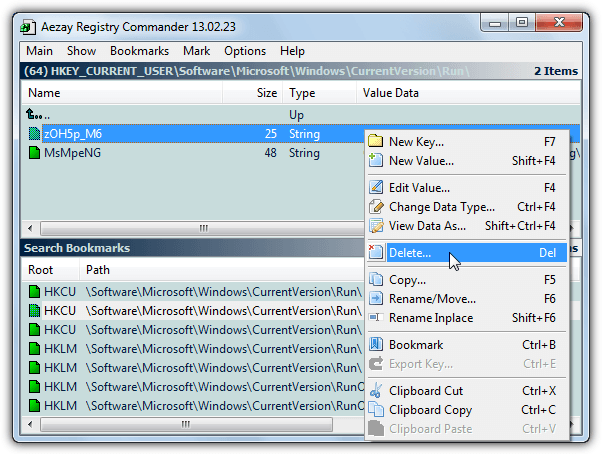Click the Rename/Move arrow icon
Screen dimensions: 602x454
coord(375,298)
